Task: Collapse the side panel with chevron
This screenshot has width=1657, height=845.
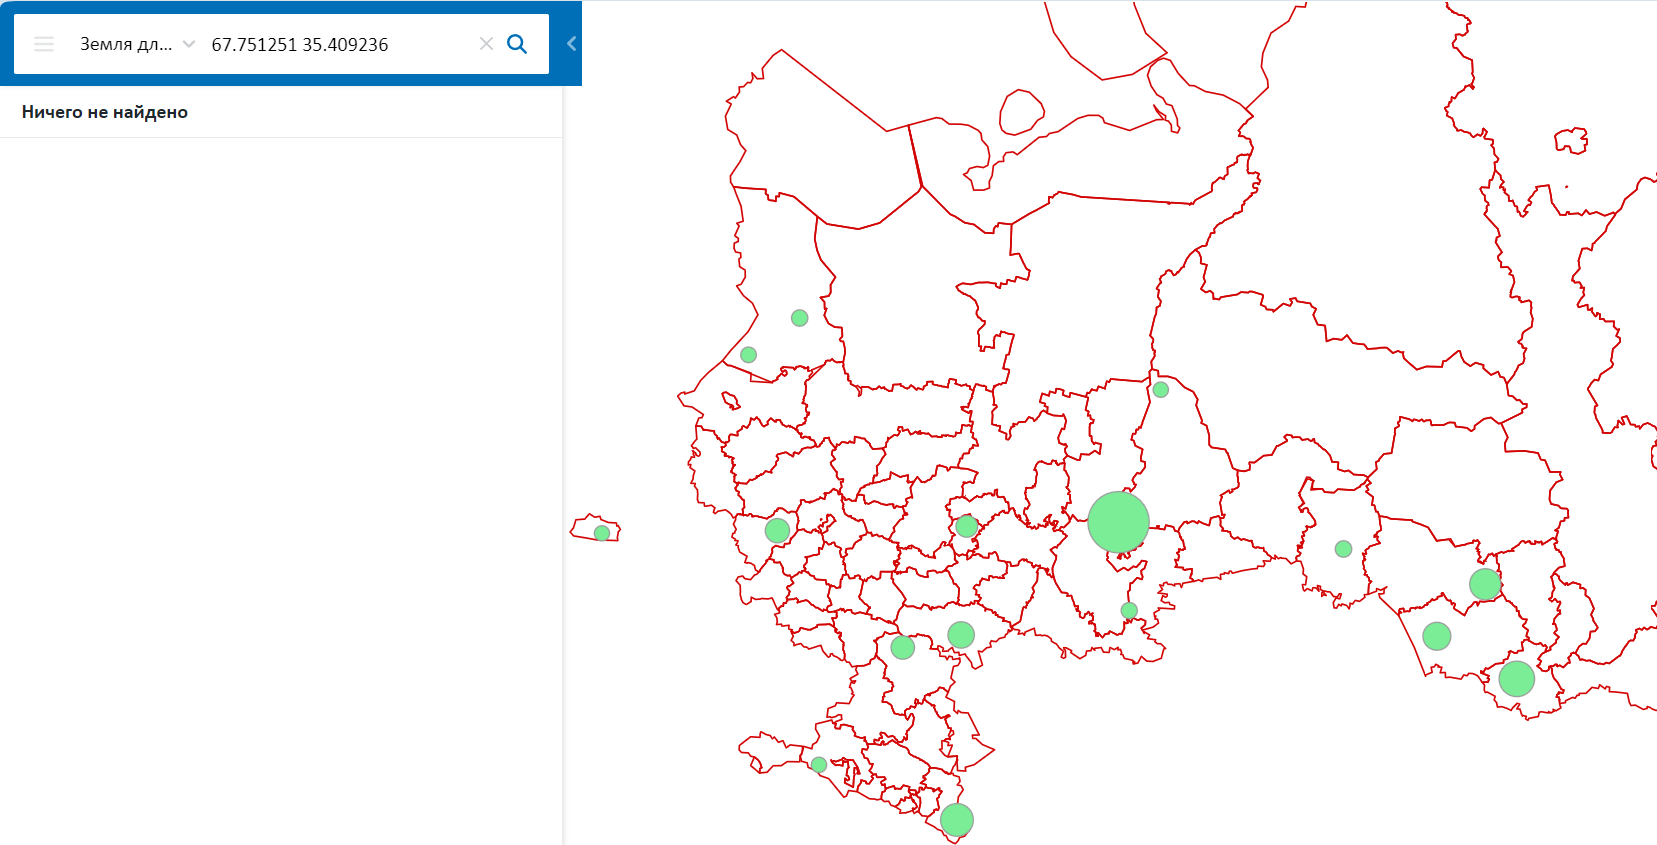Action: [571, 43]
